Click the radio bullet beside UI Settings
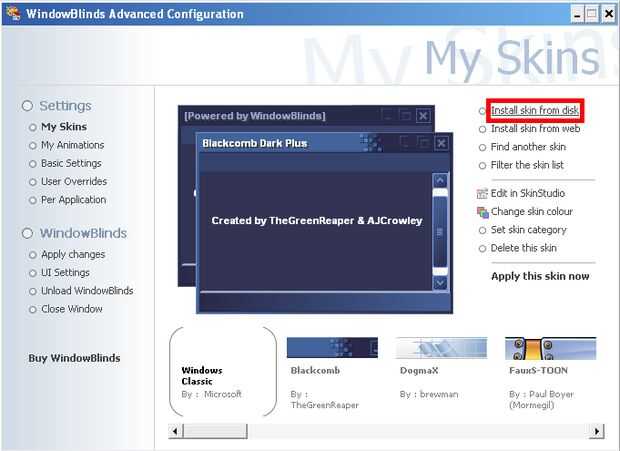This screenshot has height=451, width=620. [x=33, y=273]
